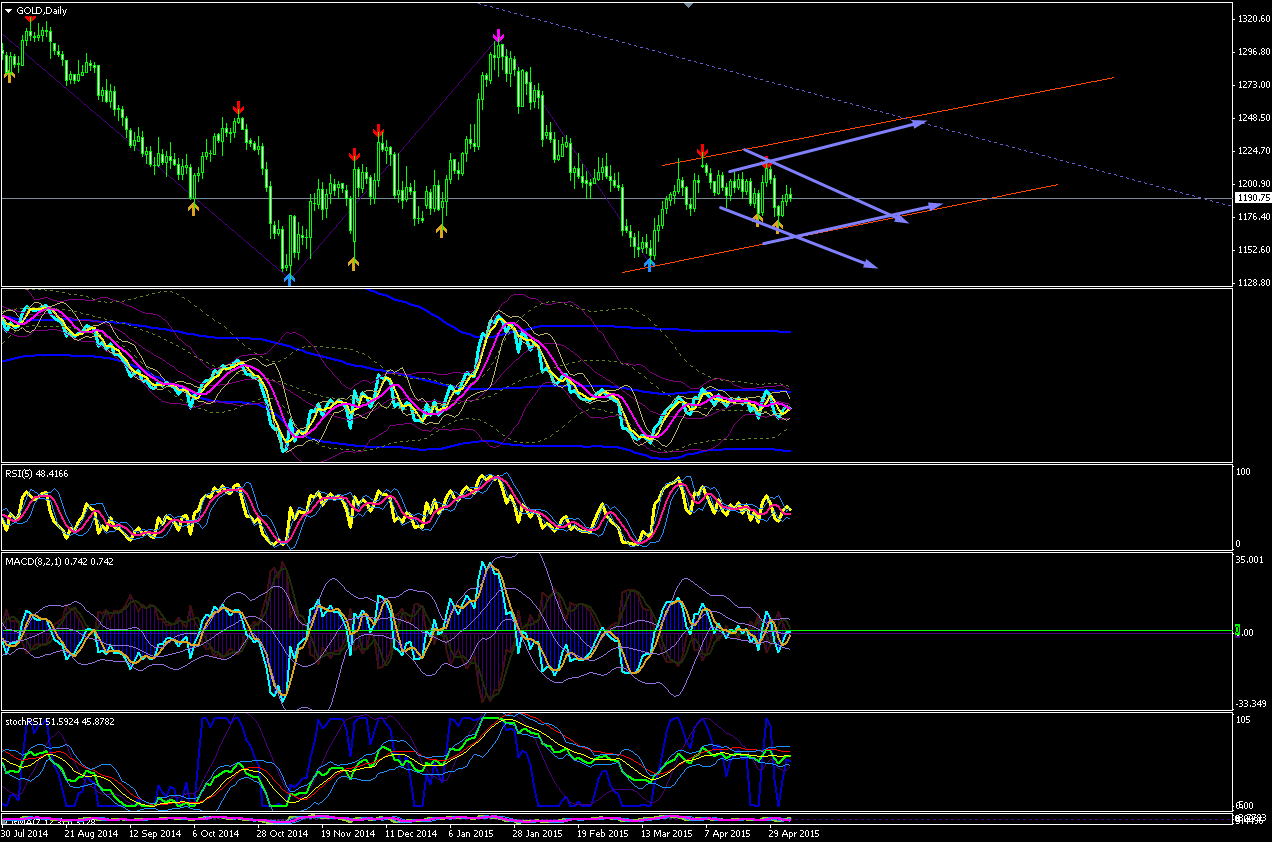Select the orange up arrow at the chart's left edge
This screenshot has height=842, width=1272.
click(9, 75)
